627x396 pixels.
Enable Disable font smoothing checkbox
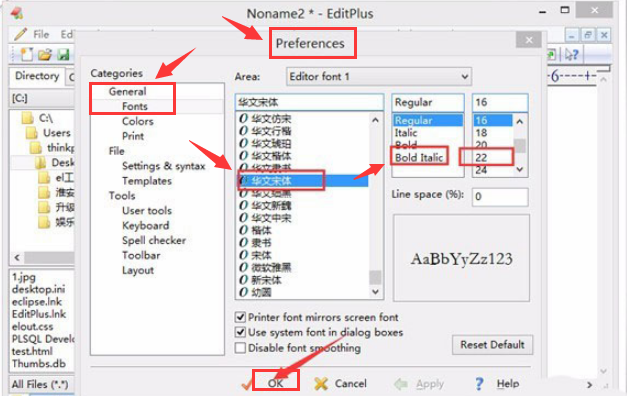240,348
